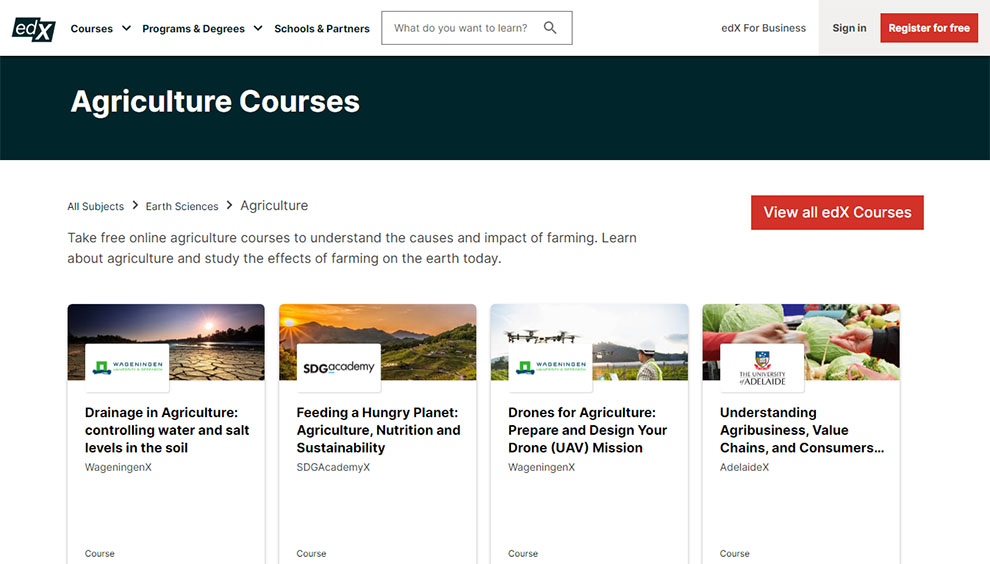Open 'Drainage in Agriculture' course title

(x=167, y=430)
